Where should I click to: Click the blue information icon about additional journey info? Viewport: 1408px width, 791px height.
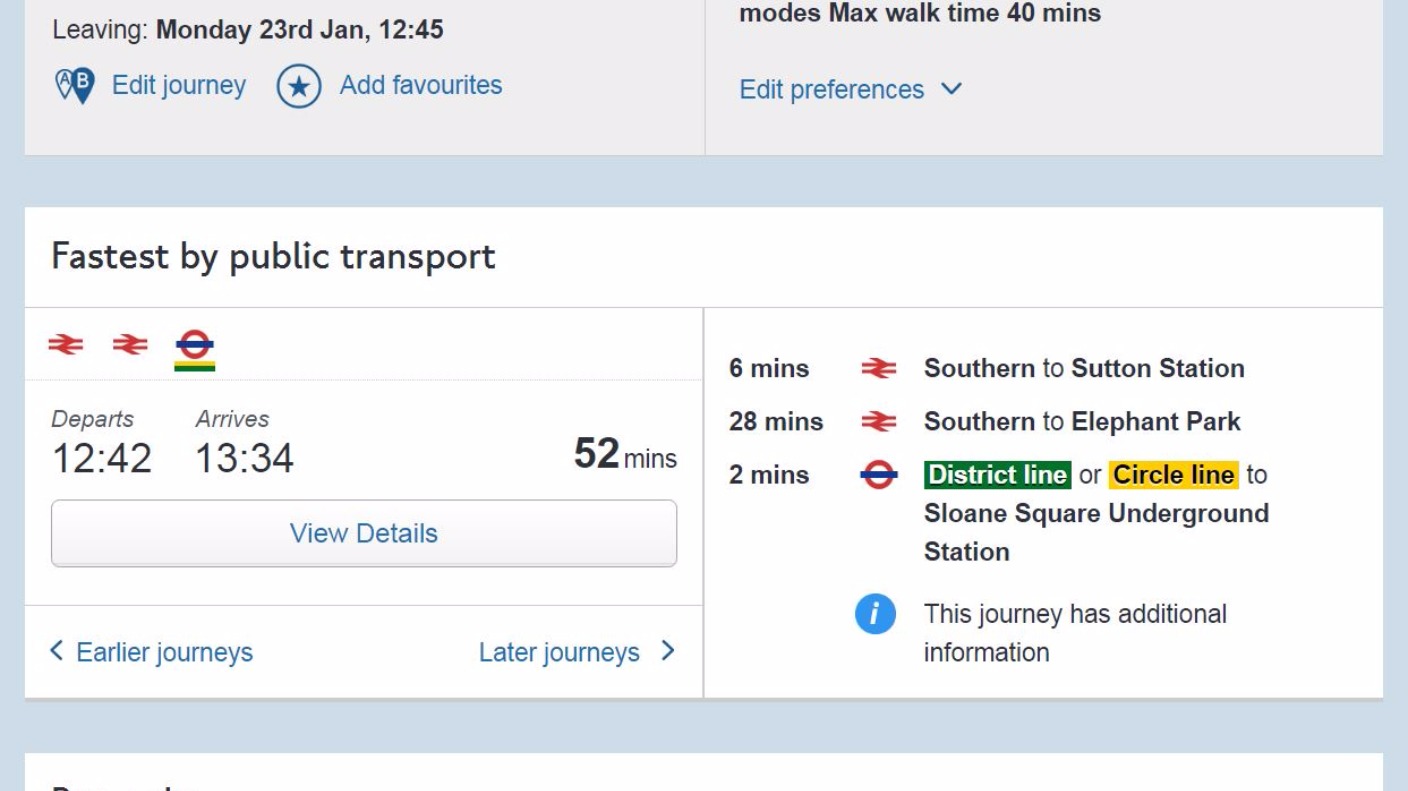tap(875, 614)
